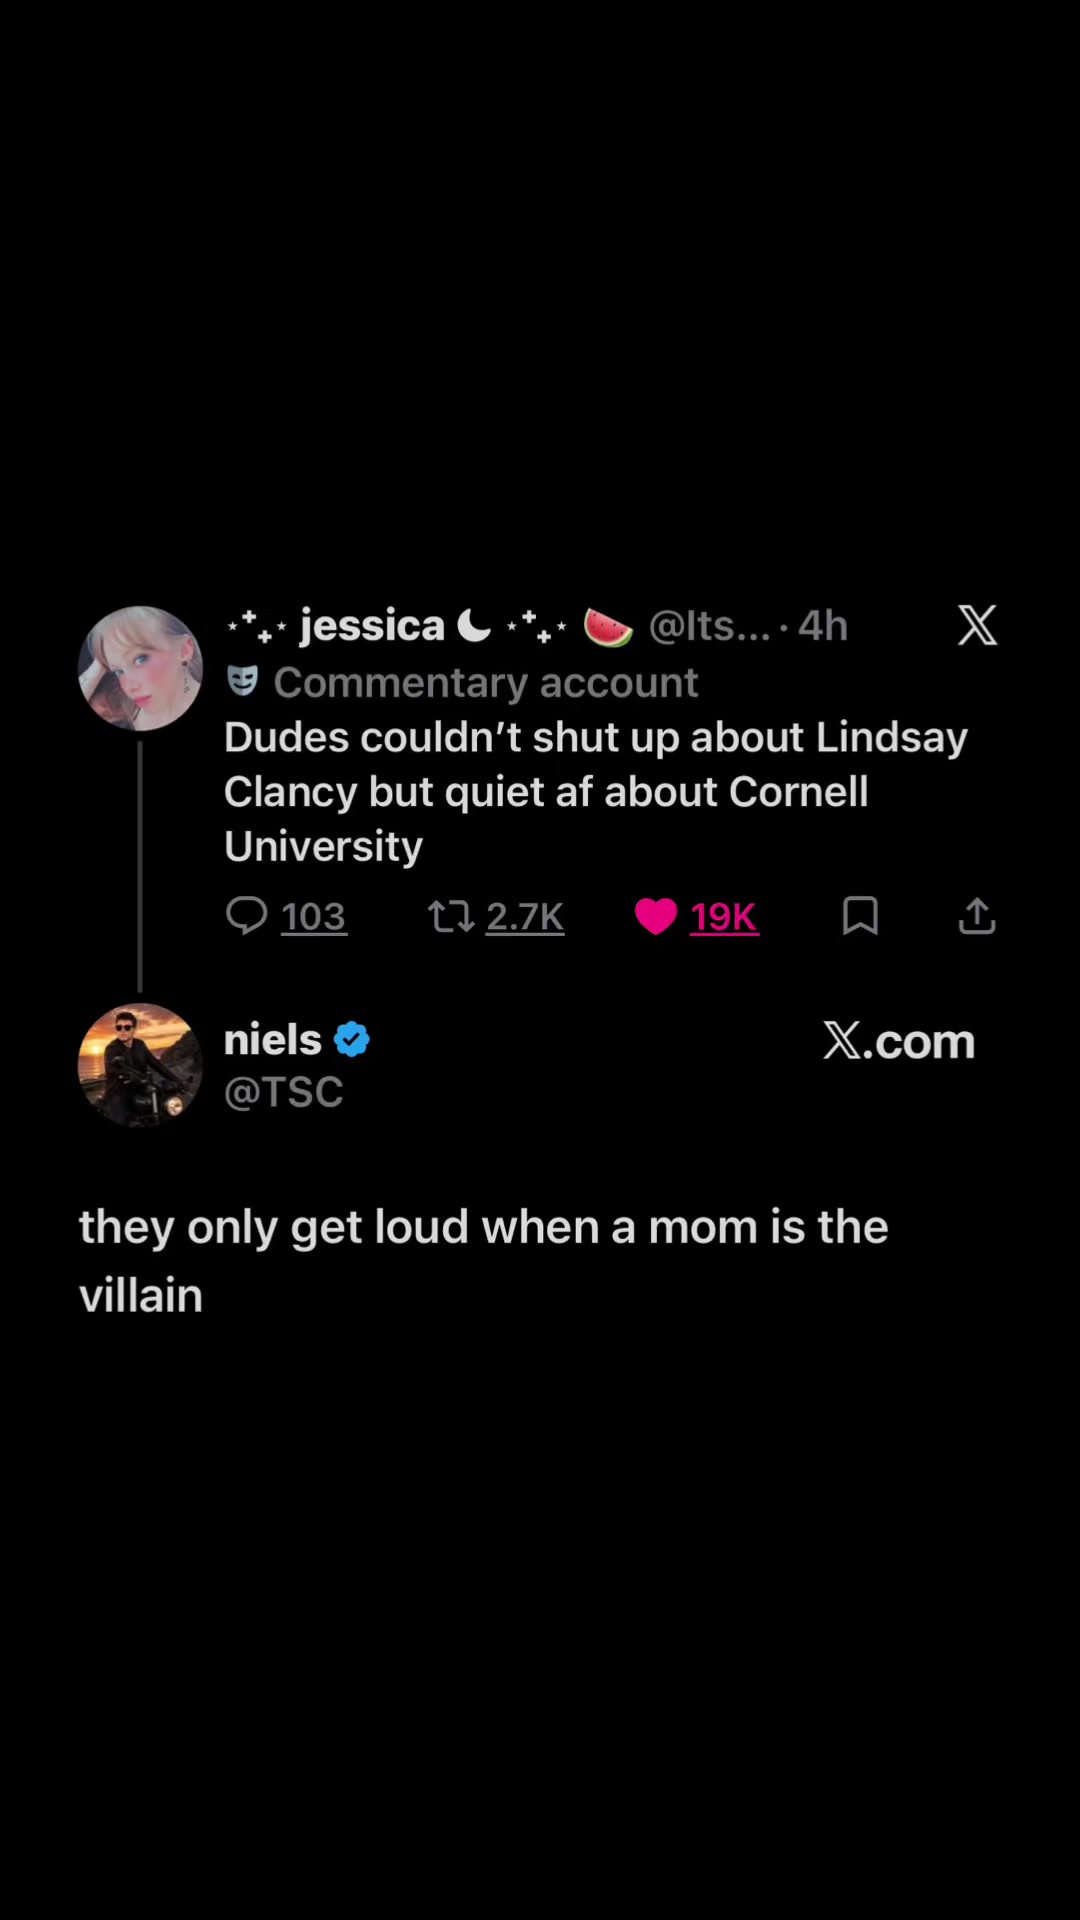Click the Commentary account label
Viewport: 1080px width, 1920px height.
(486, 683)
